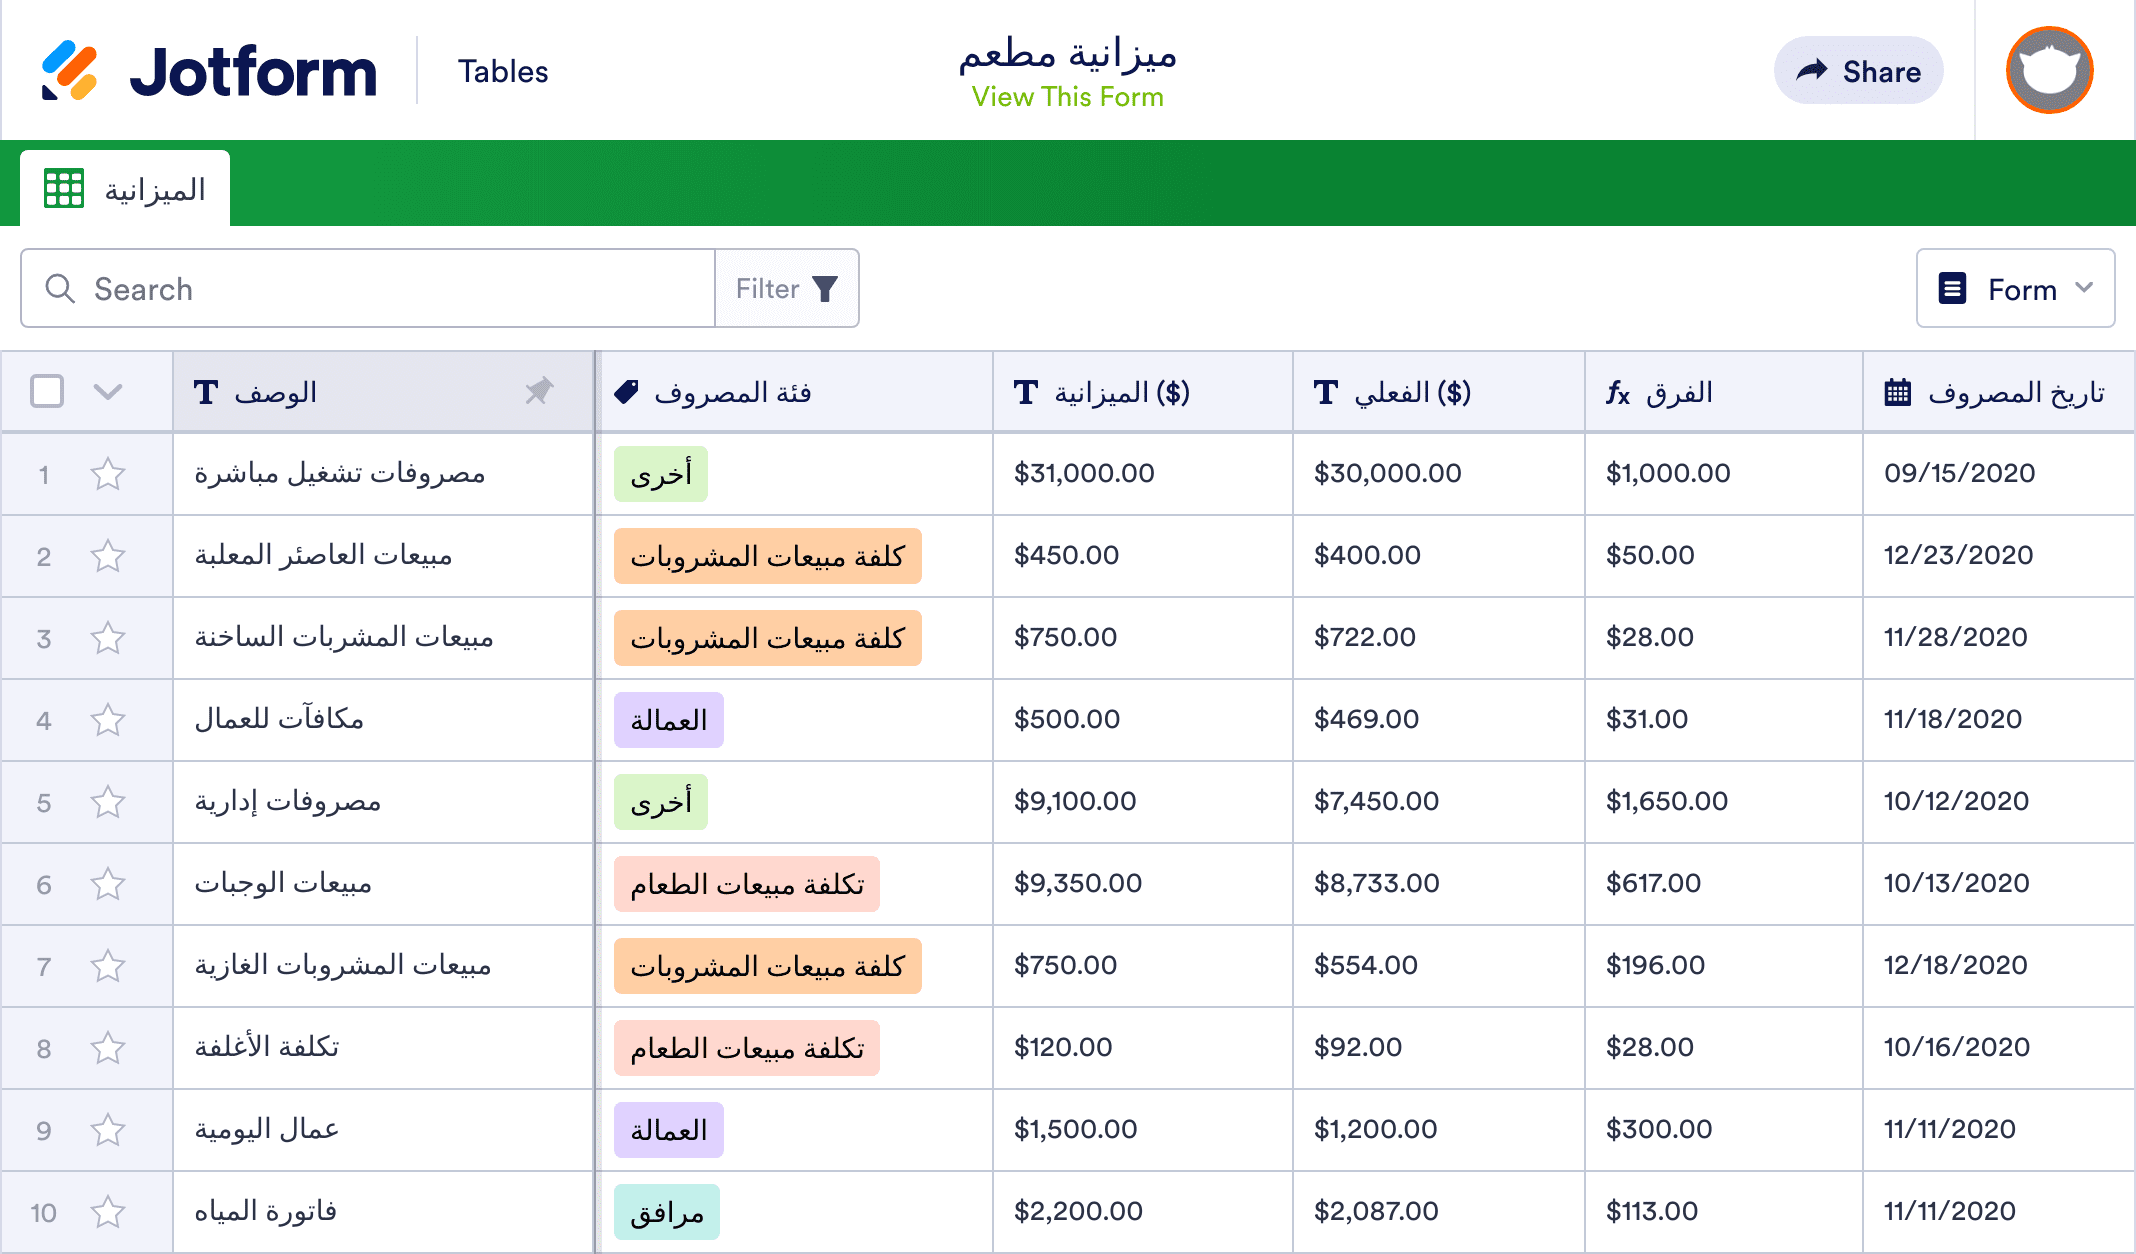Click the magnifier search icon

click(x=60, y=289)
